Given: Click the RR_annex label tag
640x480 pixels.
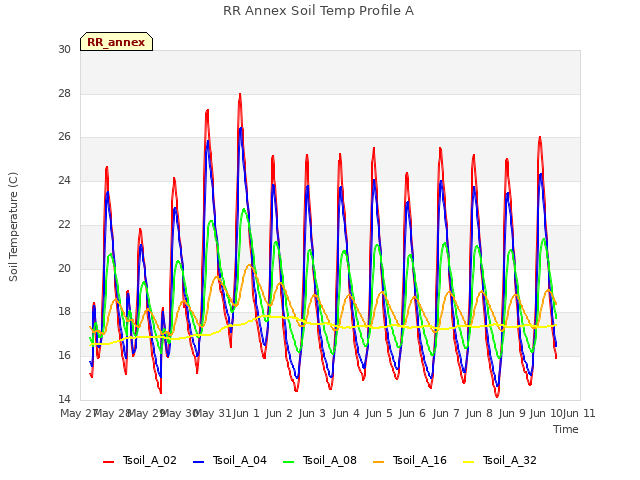Looking at the screenshot, I should click(x=116, y=42).
